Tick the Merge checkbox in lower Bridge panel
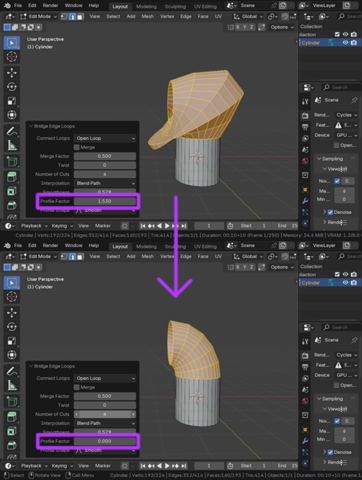The height and width of the screenshot is (480, 362). [x=77, y=387]
